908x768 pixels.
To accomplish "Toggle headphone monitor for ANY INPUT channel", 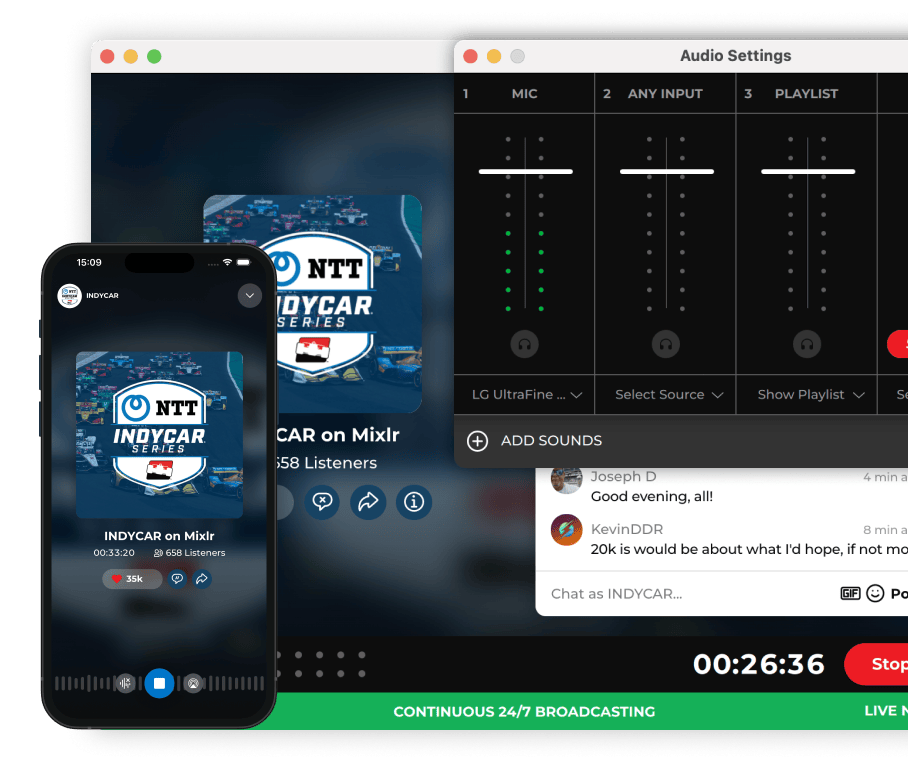I will click(666, 345).
